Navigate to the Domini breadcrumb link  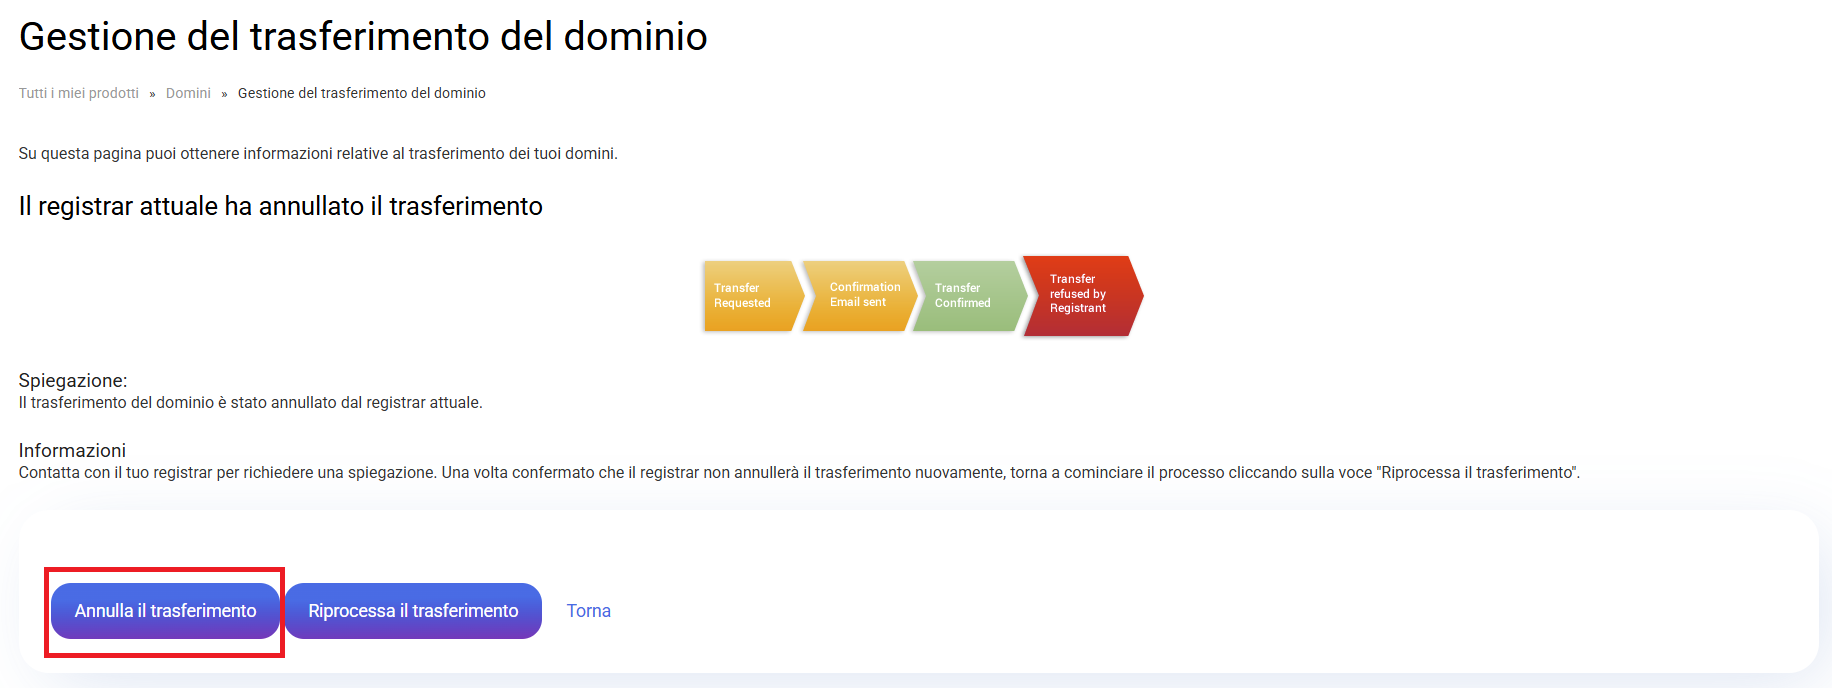pyautogui.click(x=188, y=93)
